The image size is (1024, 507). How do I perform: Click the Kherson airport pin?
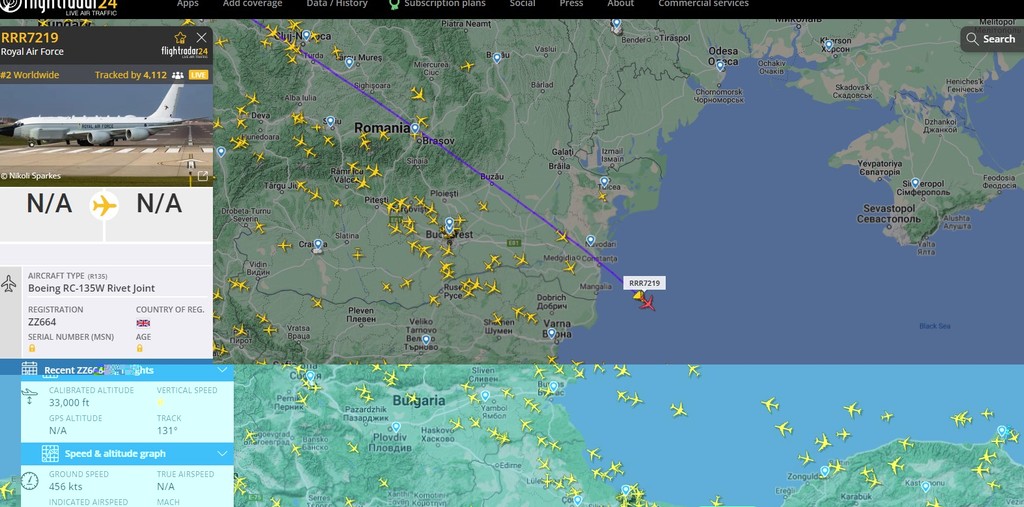tap(829, 45)
